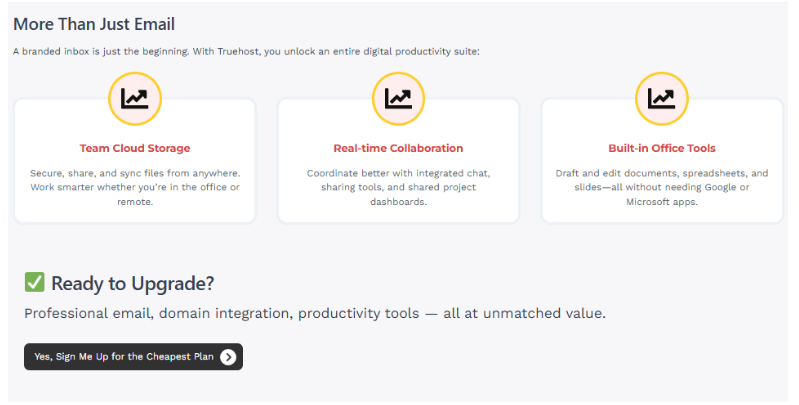Open the Team Cloud Storage feature card
Screen dimensions: 799x405
click(135, 160)
